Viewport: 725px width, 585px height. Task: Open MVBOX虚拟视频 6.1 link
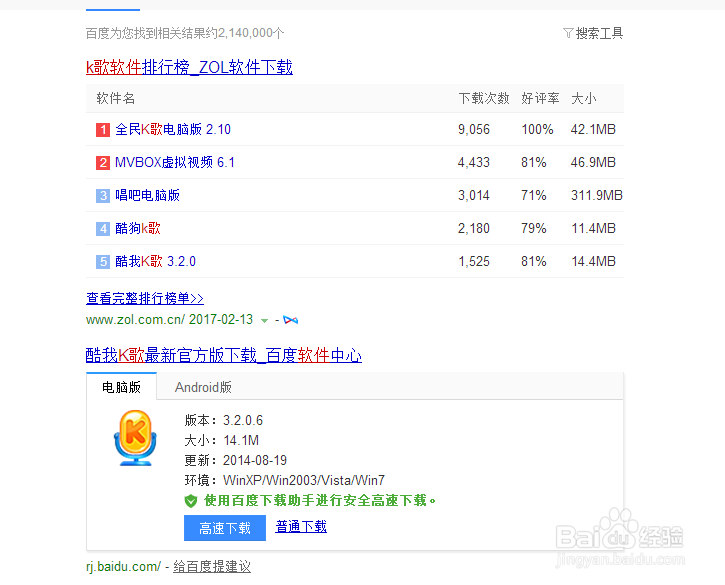coord(174,162)
